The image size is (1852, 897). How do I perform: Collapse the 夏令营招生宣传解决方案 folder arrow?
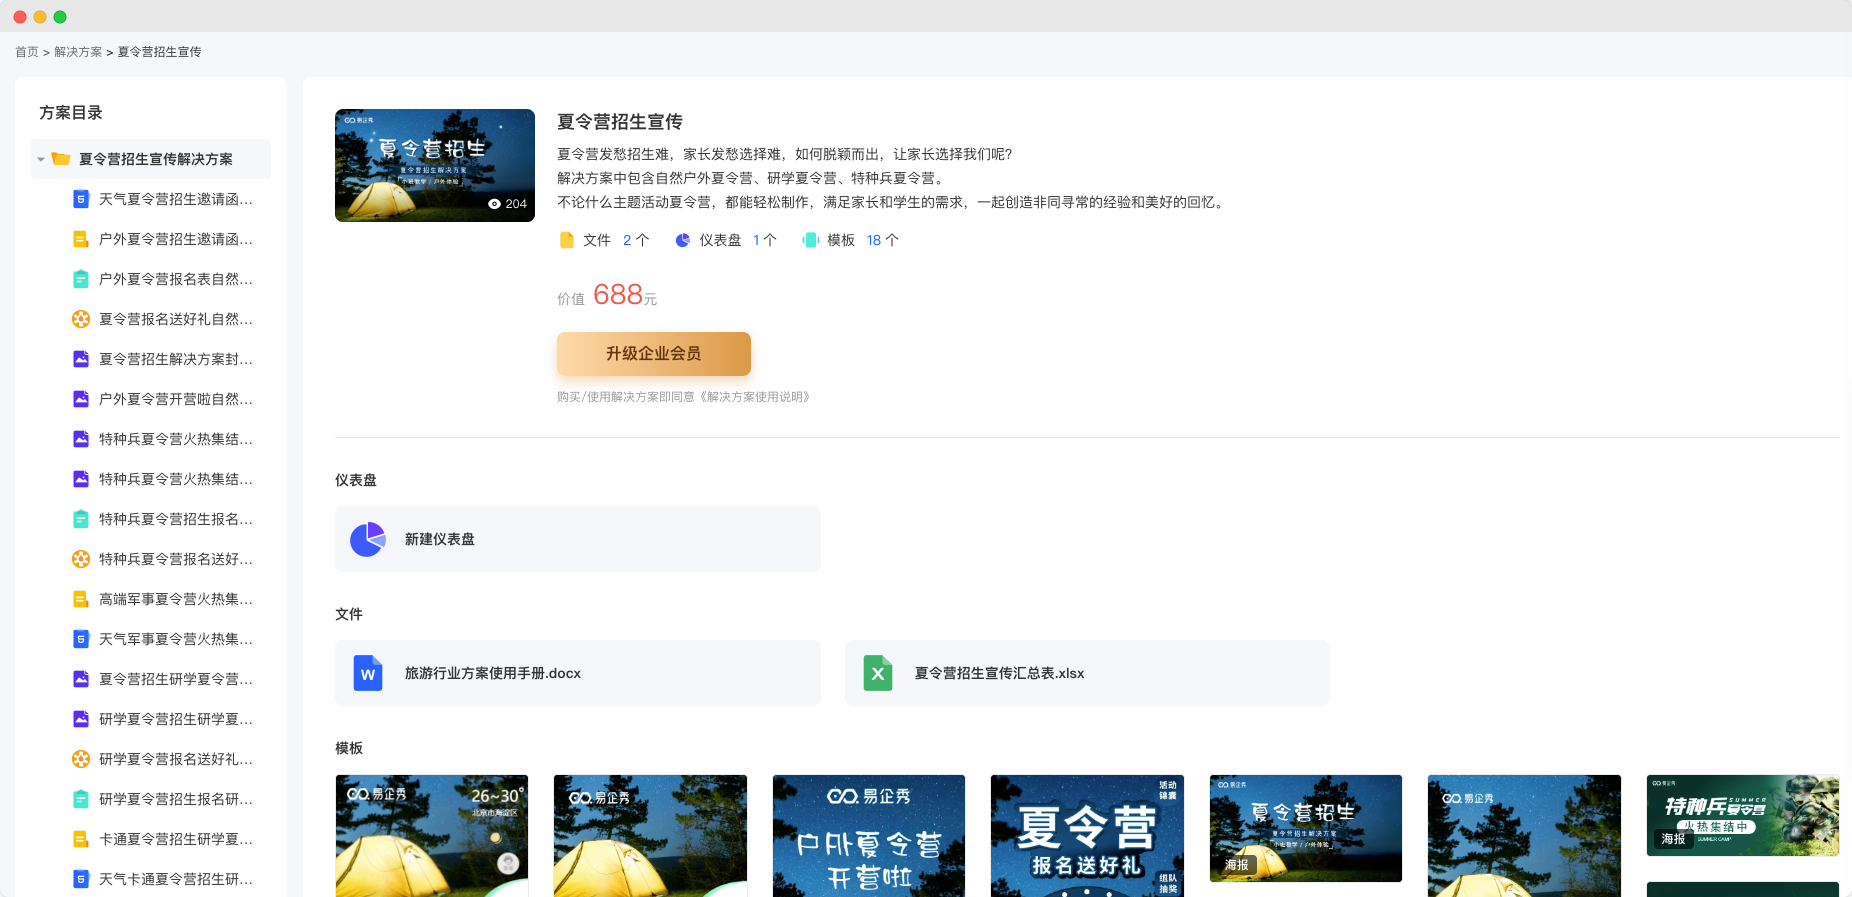[x=41, y=159]
